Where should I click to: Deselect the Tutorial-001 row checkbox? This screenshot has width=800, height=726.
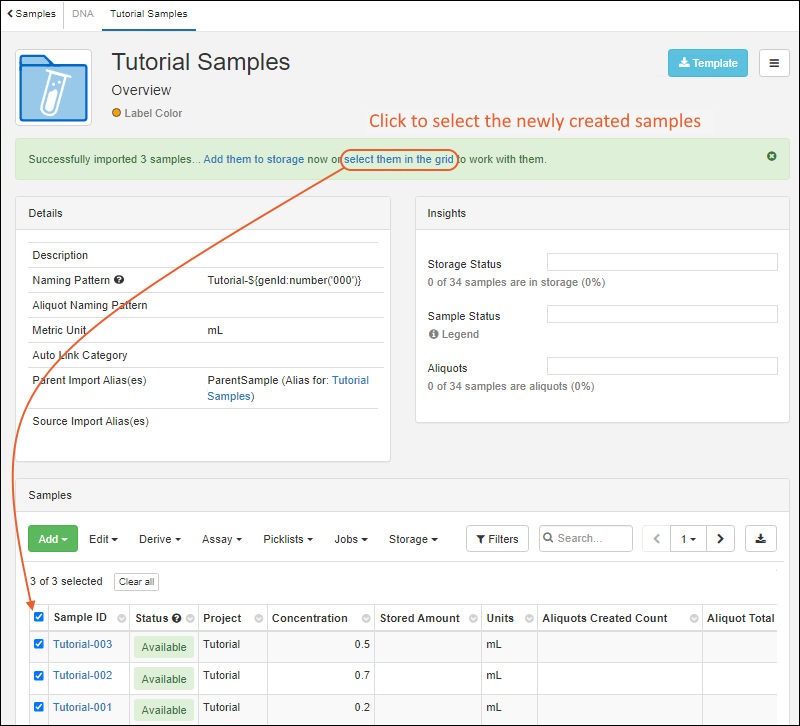[39, 707]
